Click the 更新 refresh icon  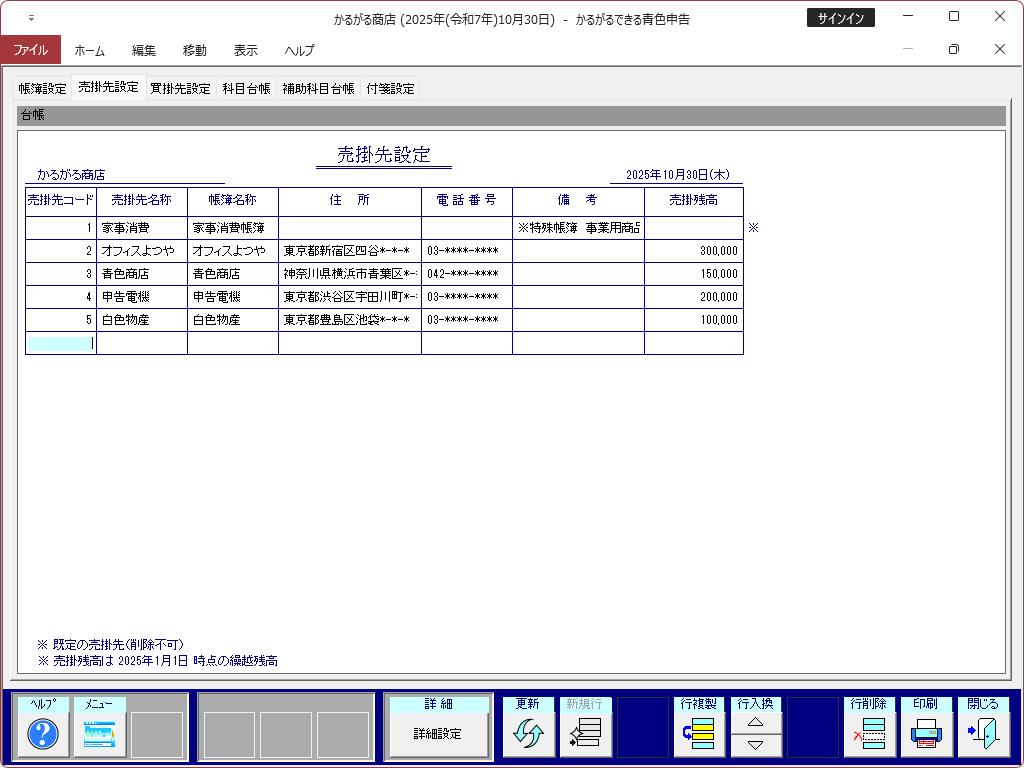[x=527, y=735]
